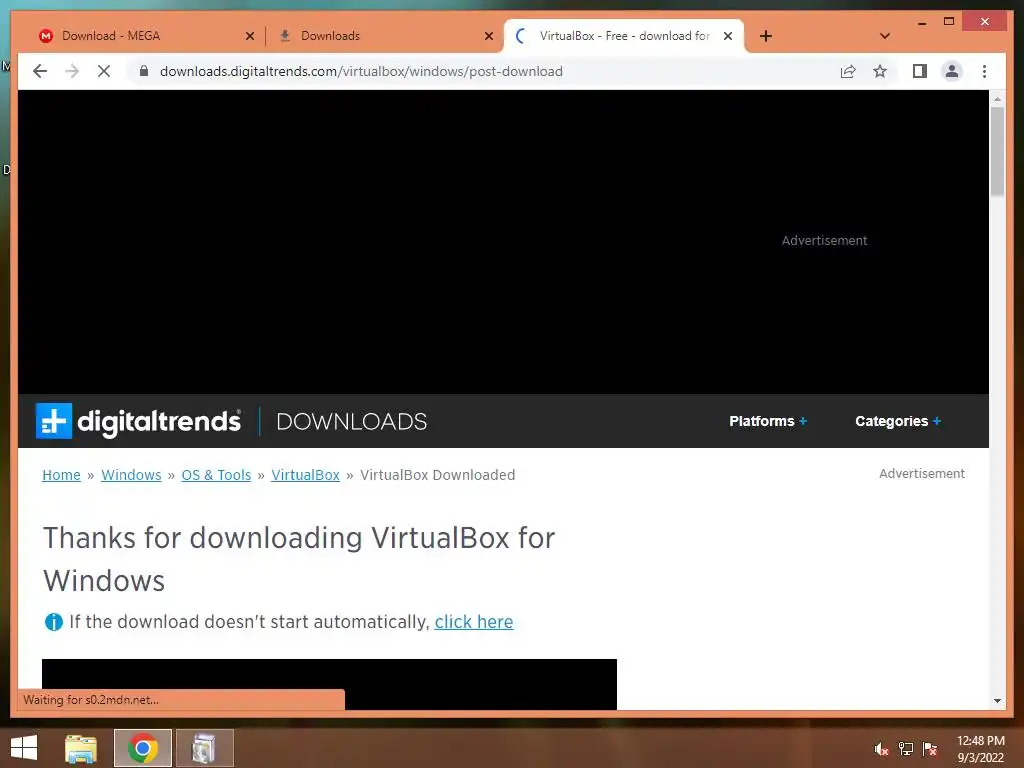Expand the tab search chevron
Viewport: 1024px width, 768px height.
(884, 36)
